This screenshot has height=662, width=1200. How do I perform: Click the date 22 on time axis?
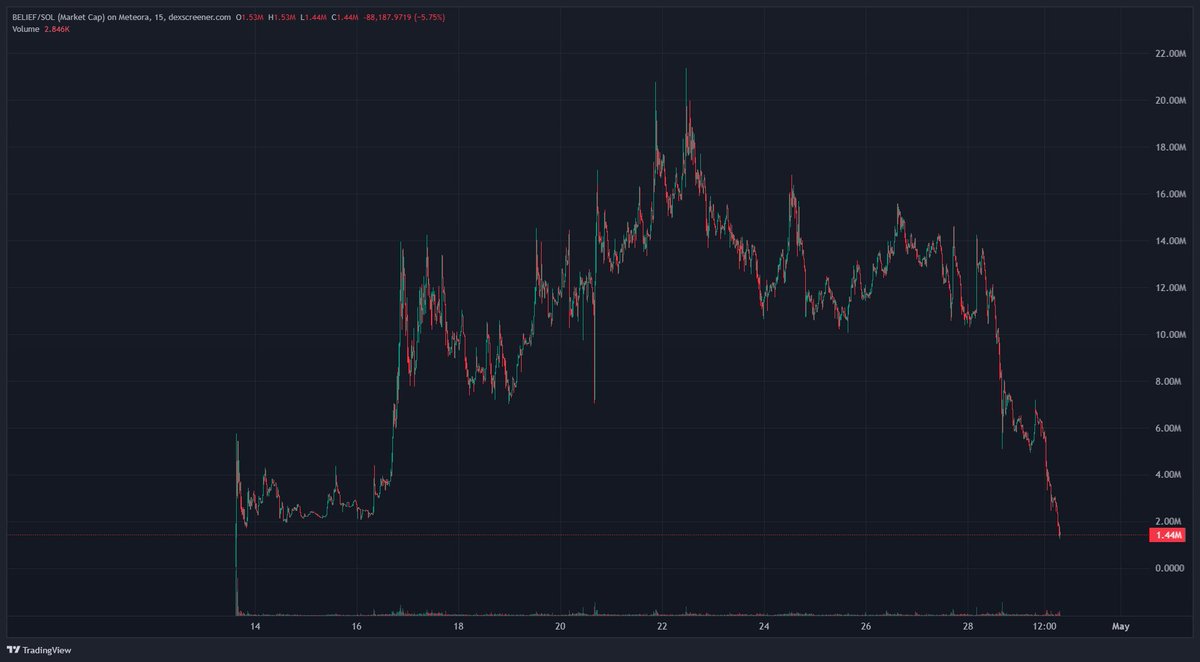tap(662, 627)
